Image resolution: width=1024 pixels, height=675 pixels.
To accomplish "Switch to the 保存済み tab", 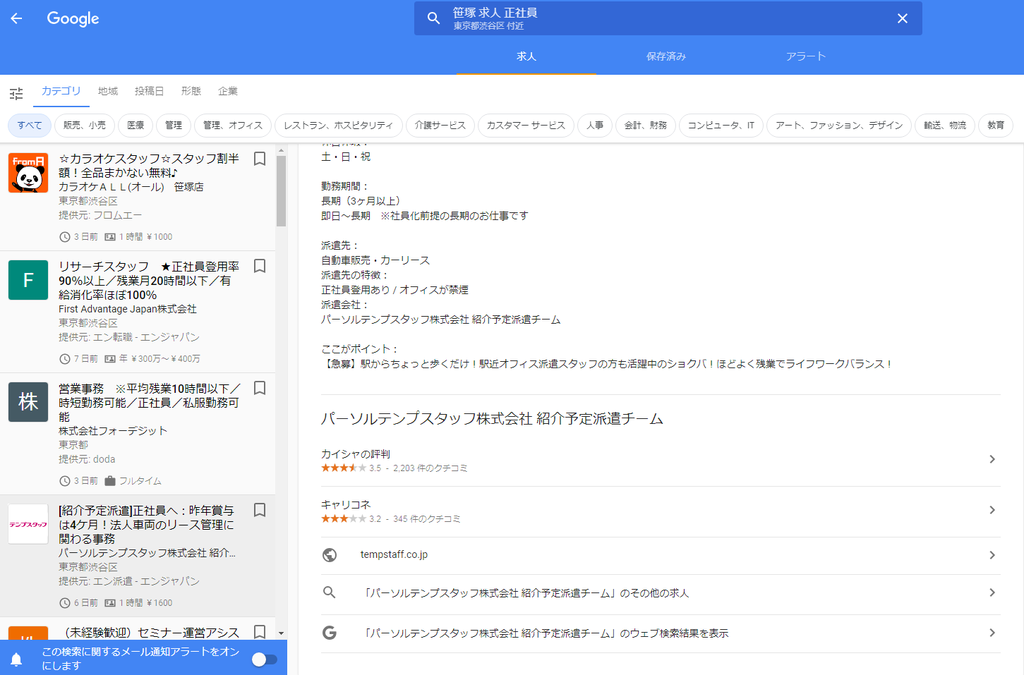I will click(666, 57).
